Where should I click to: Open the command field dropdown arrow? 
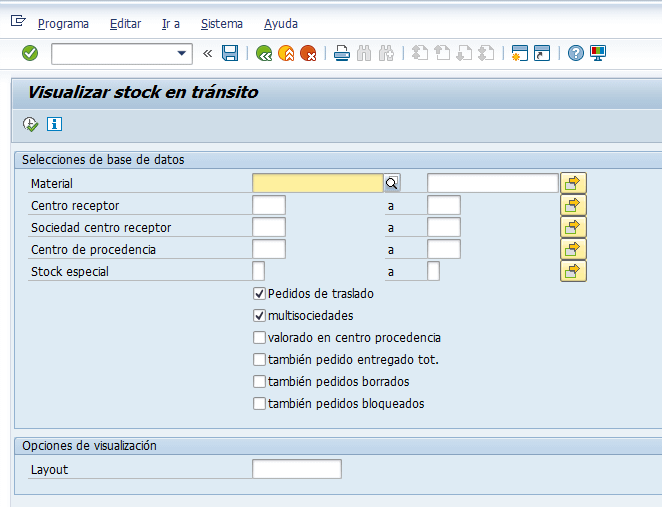(182, 53)
